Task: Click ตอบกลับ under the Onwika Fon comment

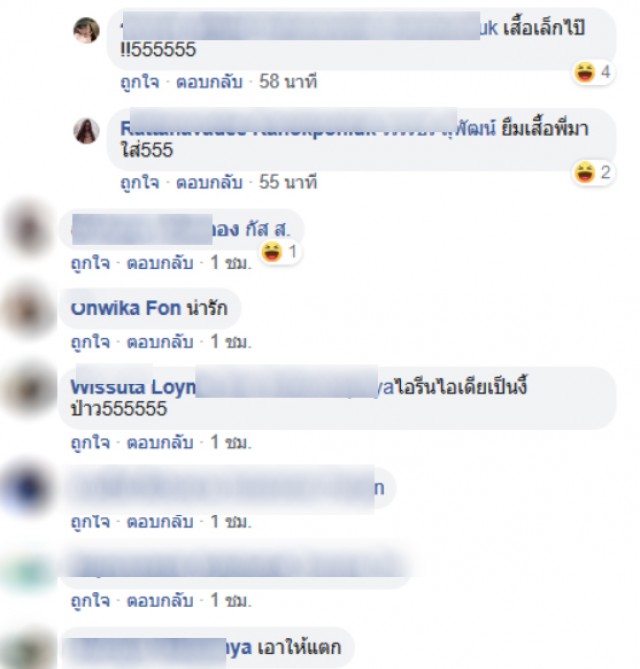Action: pyautogui.click(x=160, y=342)
